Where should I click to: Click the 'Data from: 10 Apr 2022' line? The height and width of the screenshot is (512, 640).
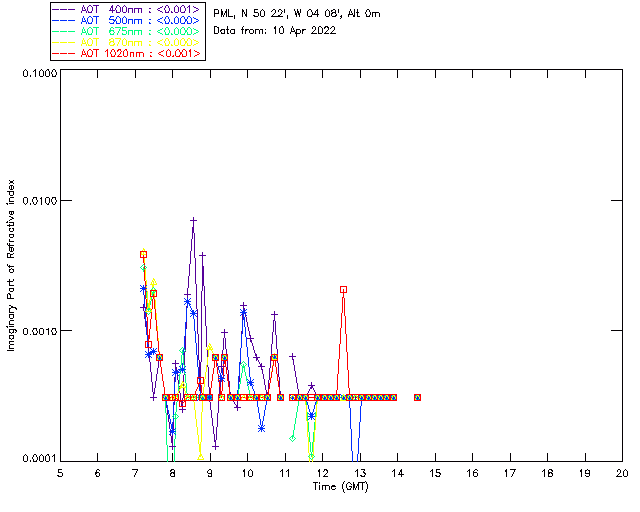coord(275,31)
